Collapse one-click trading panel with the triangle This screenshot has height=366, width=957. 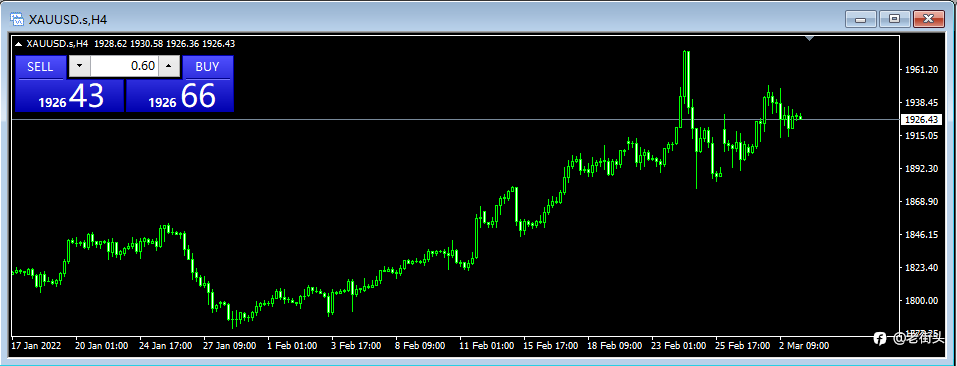coord(18,44)
